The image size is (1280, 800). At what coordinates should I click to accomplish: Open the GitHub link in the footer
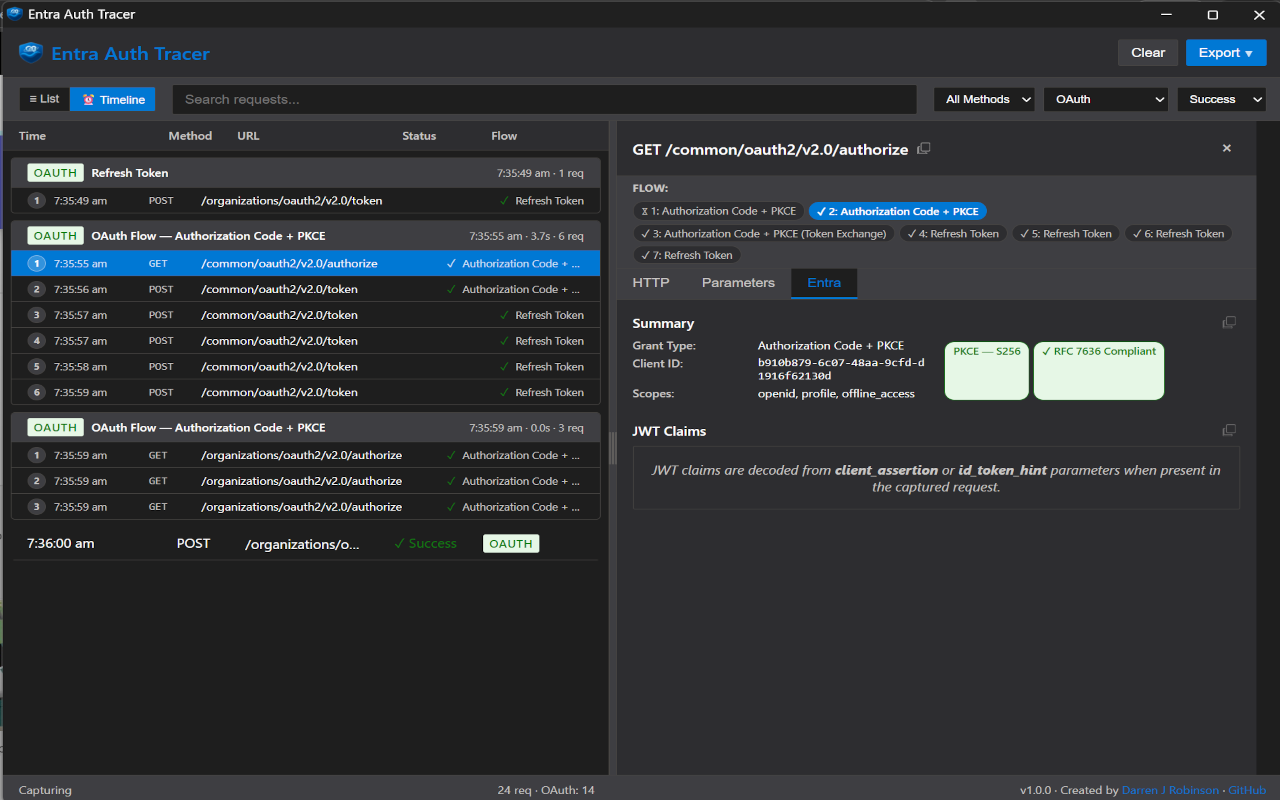1247,790
